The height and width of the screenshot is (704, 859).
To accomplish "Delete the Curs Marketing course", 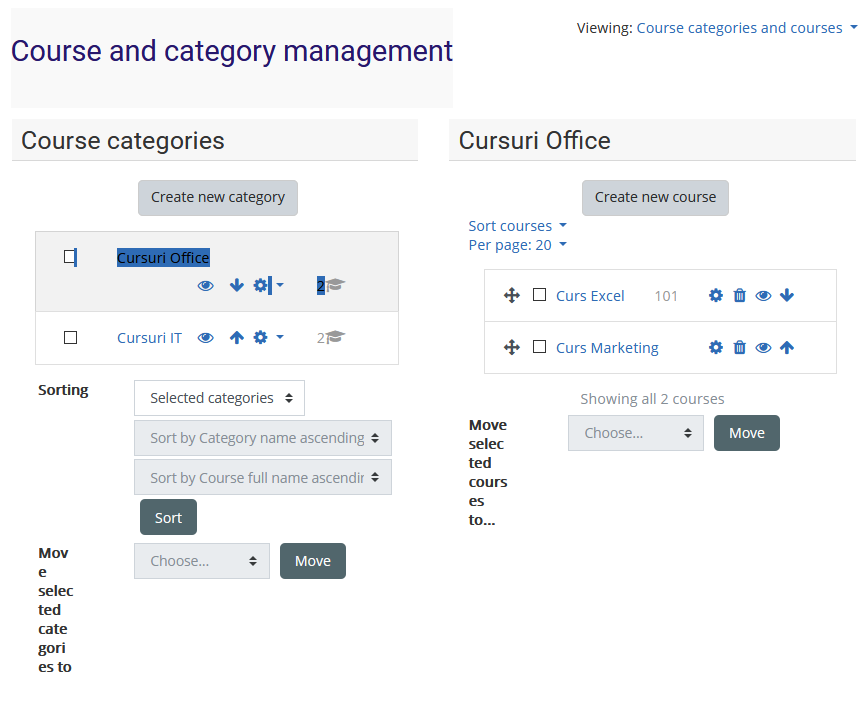I will (x=739, y=347).
